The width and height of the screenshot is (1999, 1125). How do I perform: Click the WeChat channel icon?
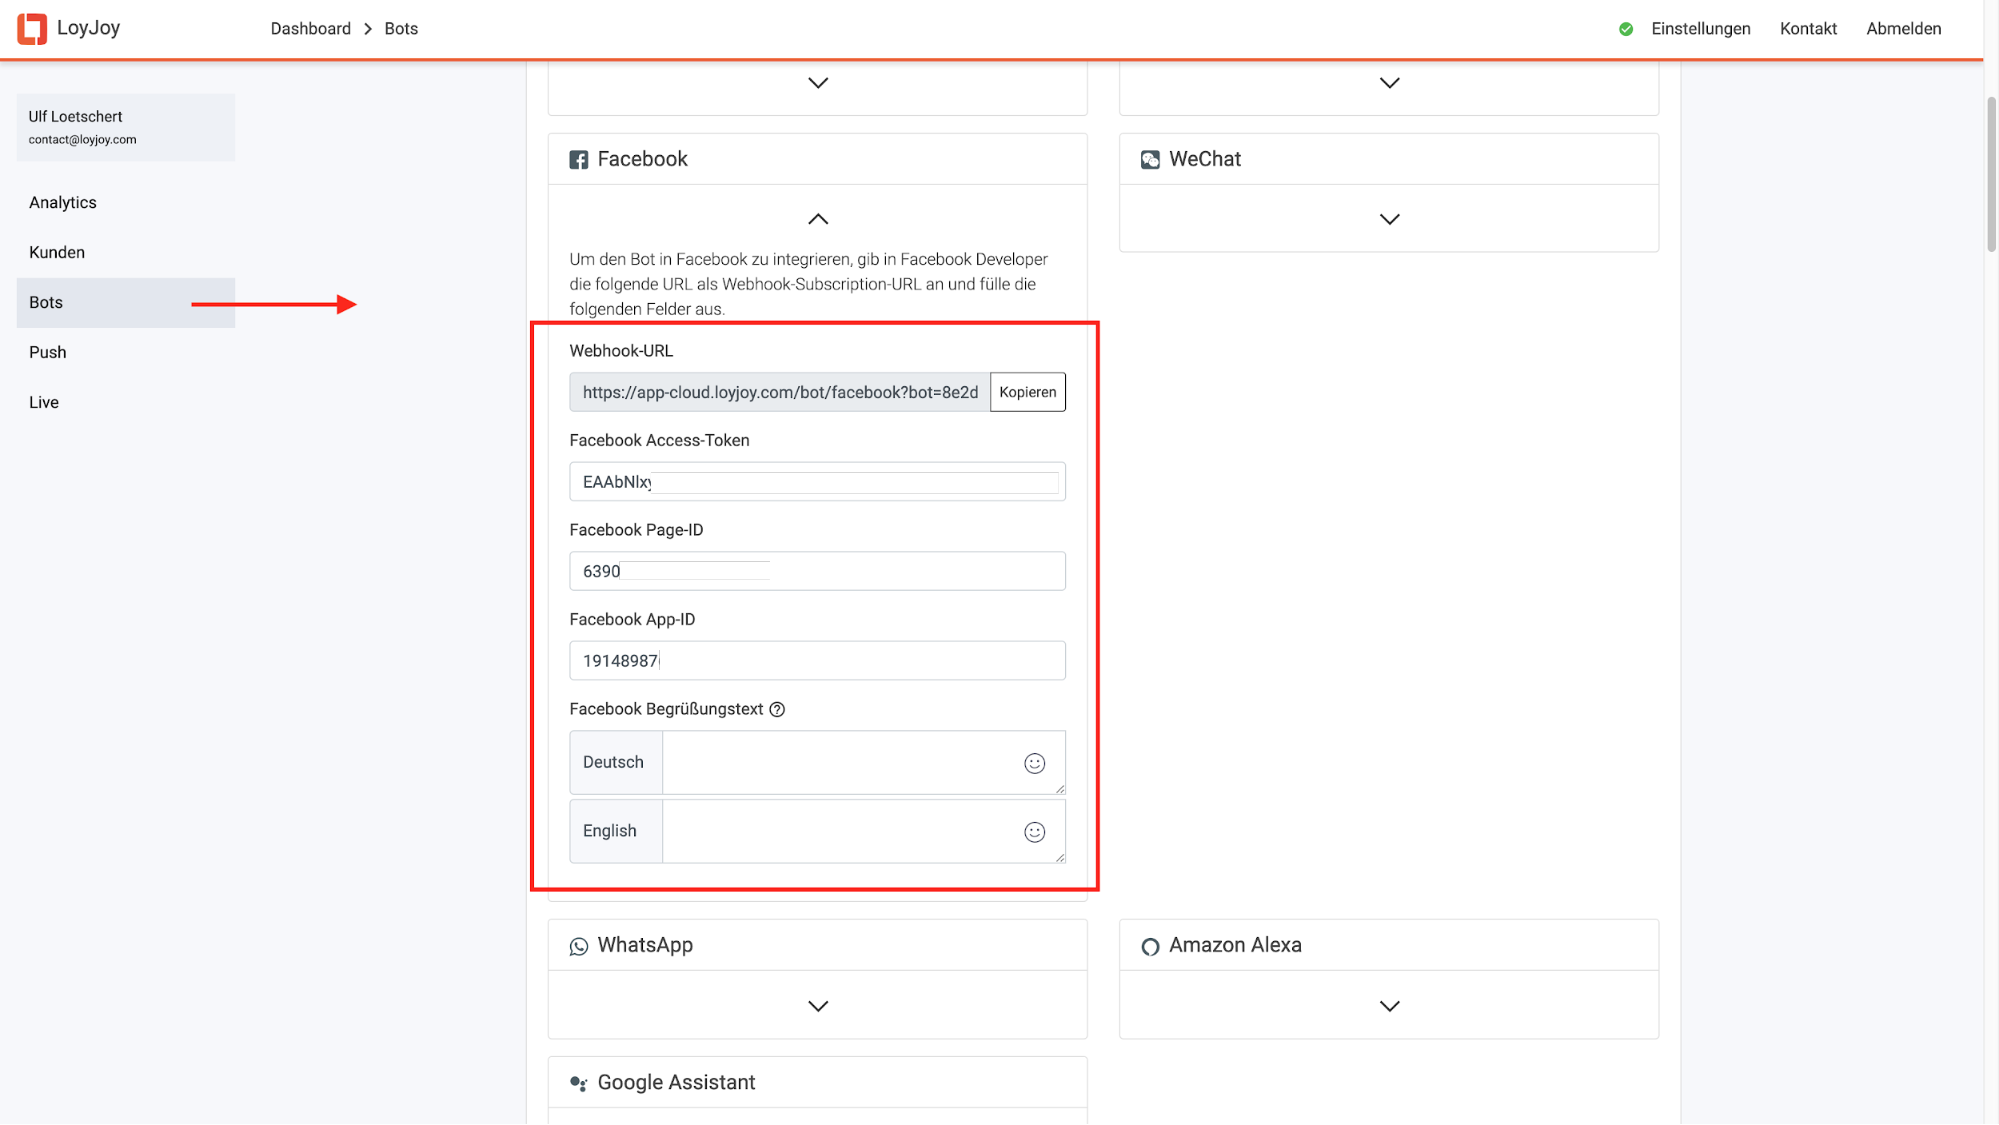coord(1150,160)
